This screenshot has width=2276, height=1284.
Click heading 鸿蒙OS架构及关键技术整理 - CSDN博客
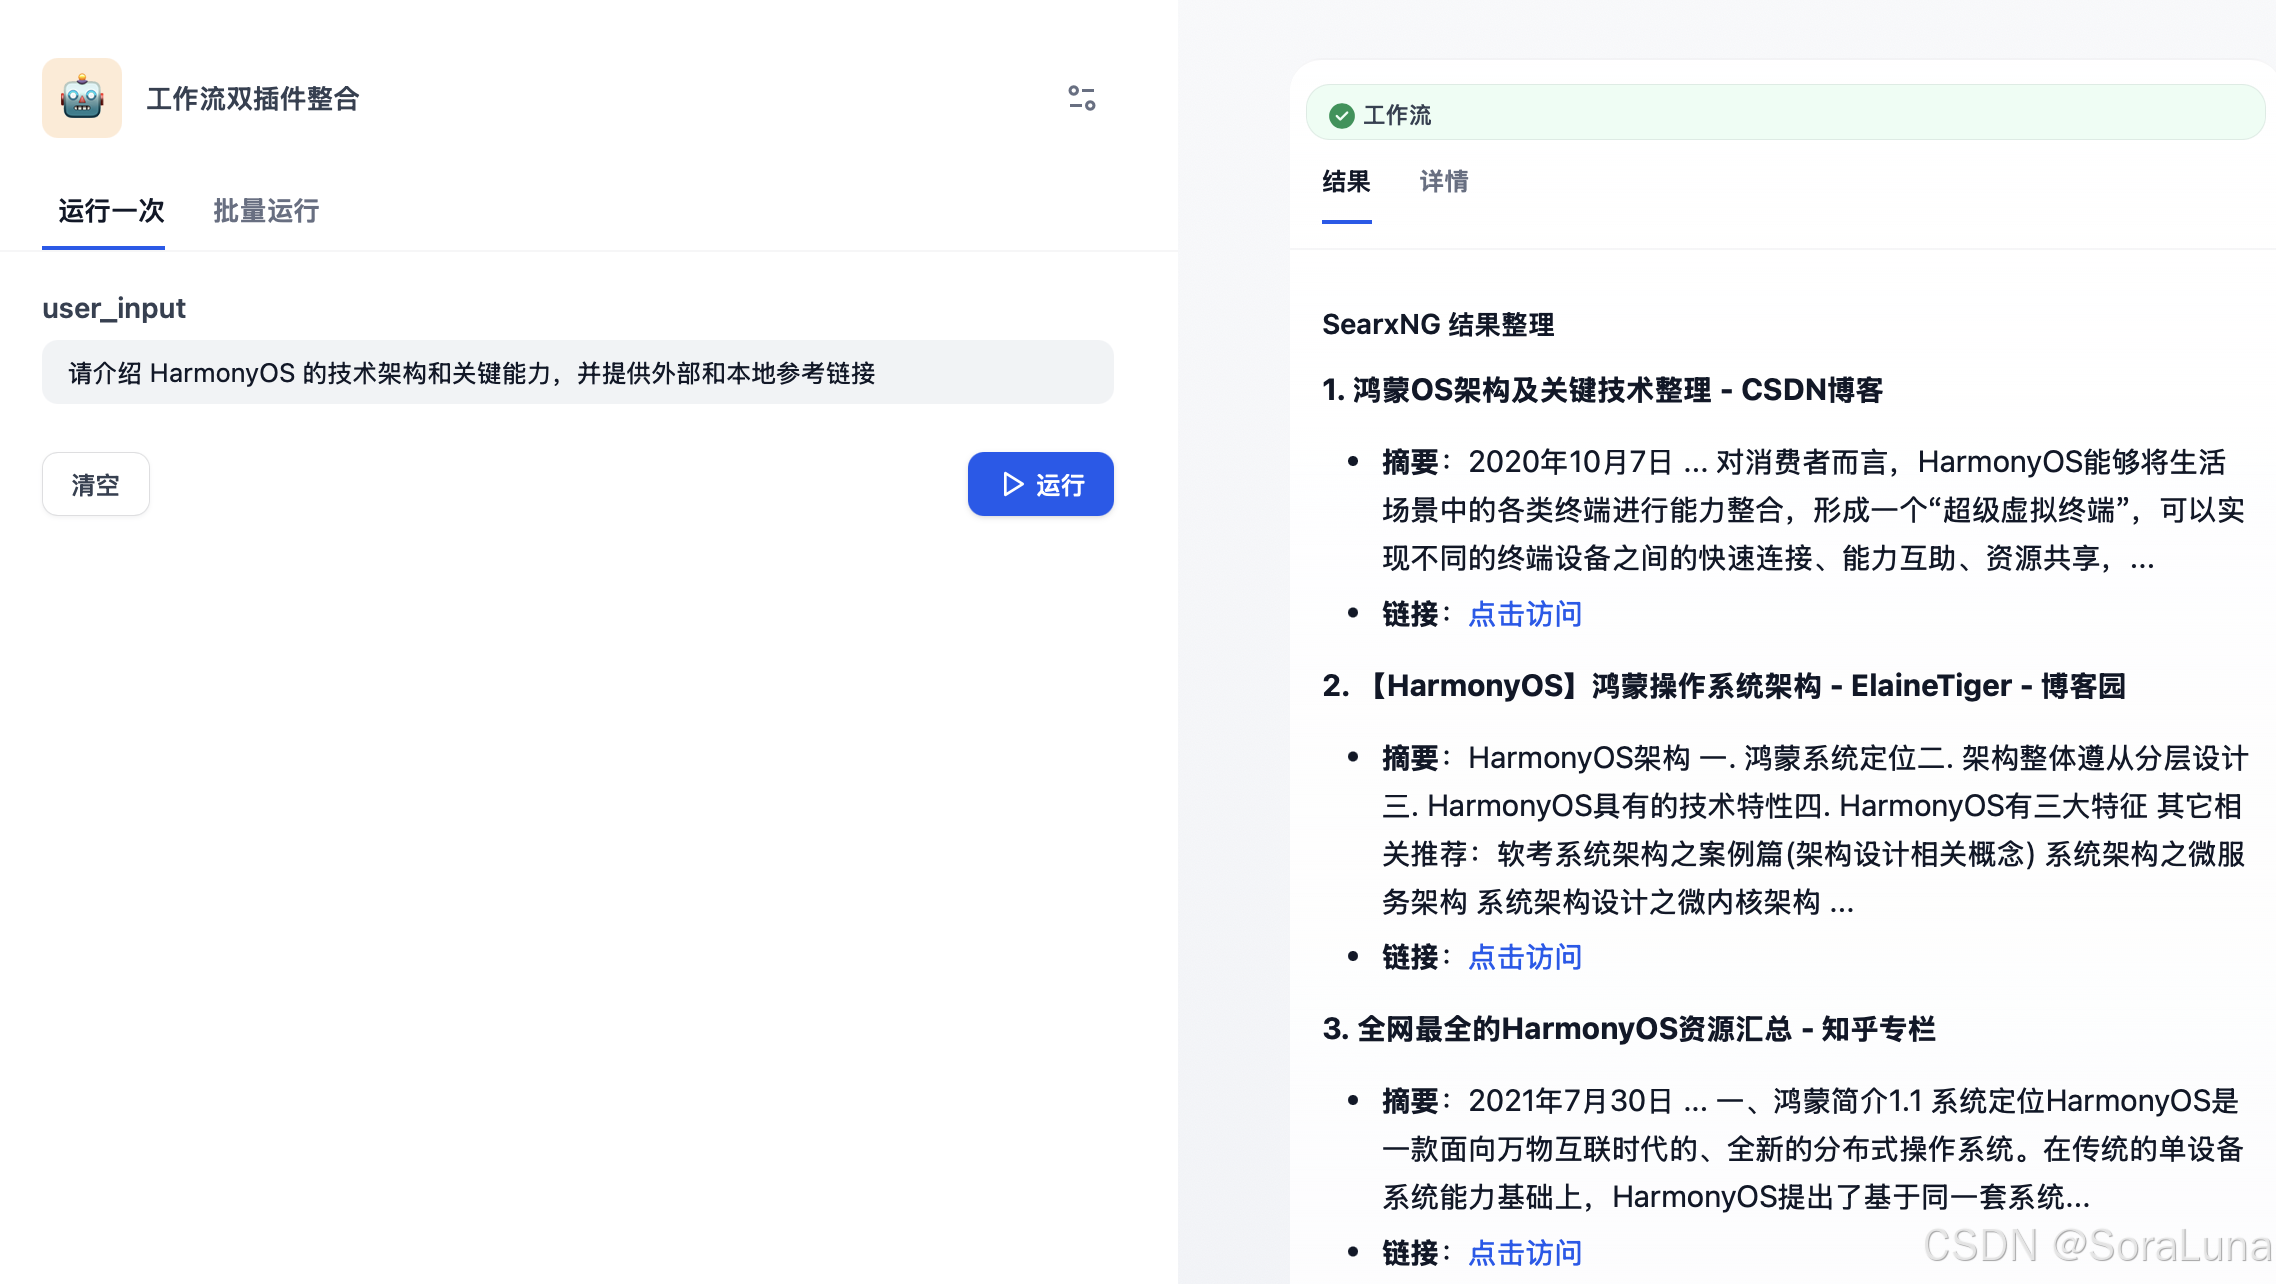click(x=1602, y=390)
